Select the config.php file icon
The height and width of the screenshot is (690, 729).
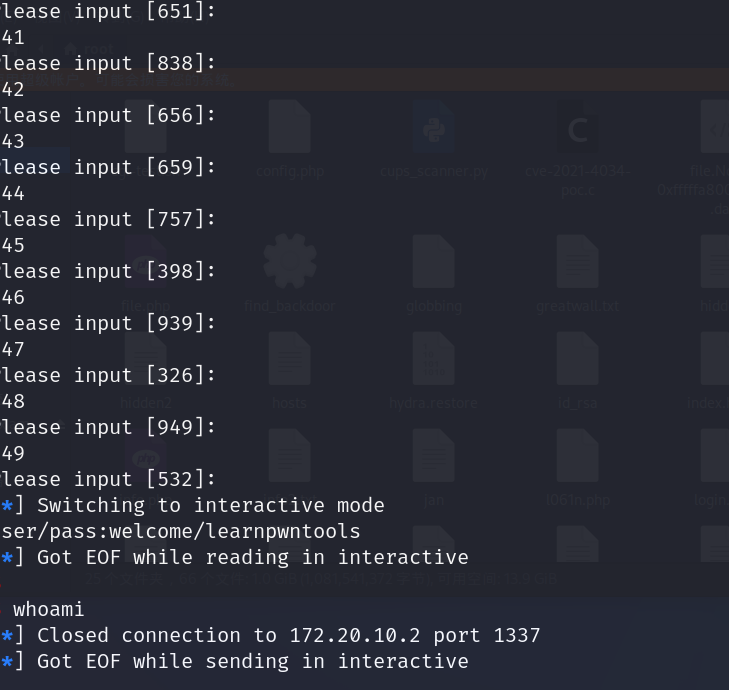click(289, 129)
